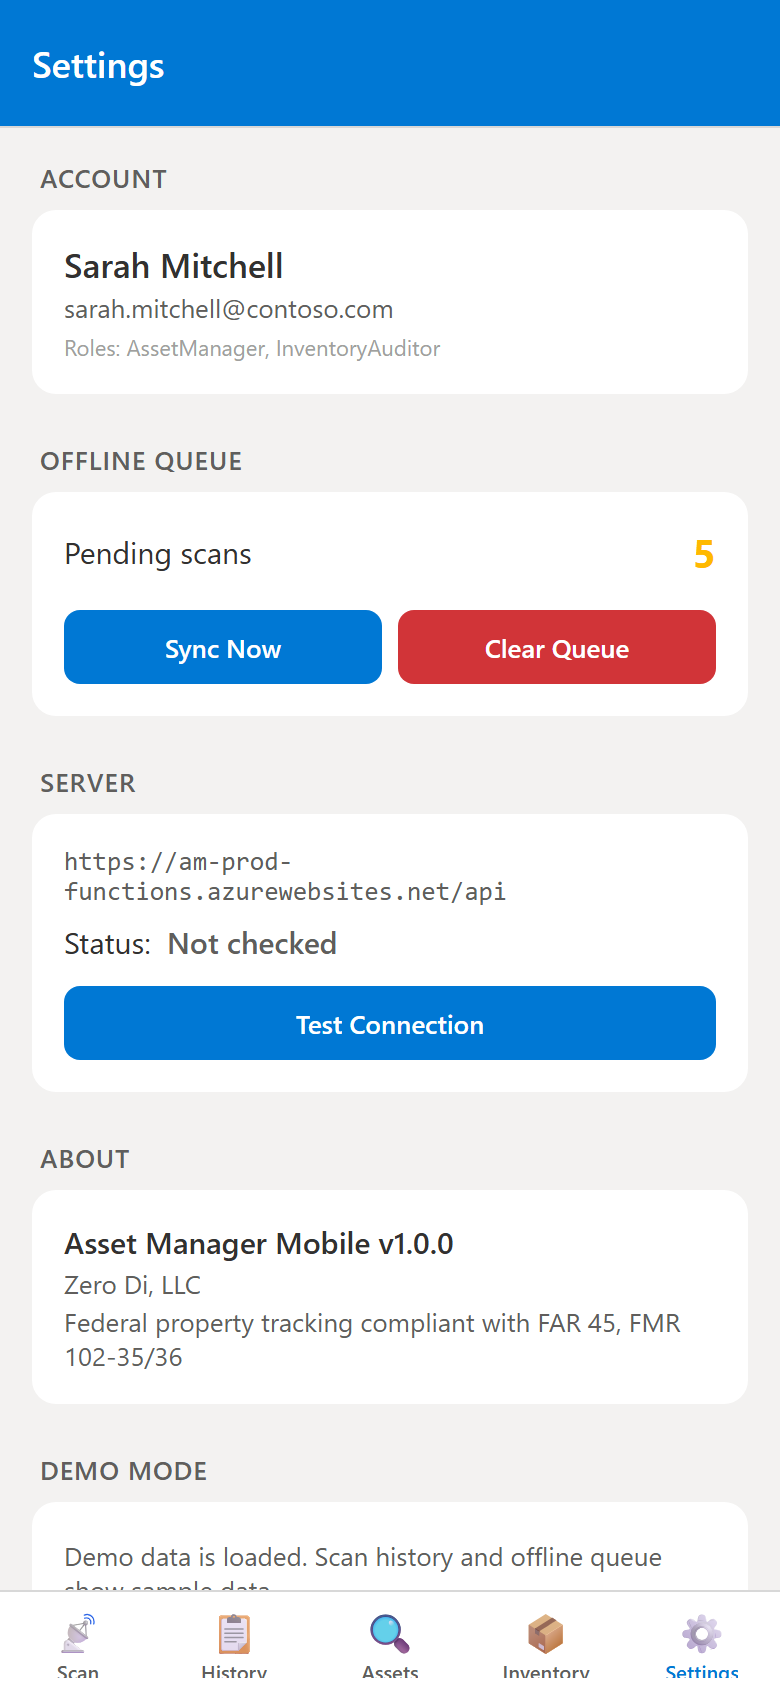Screen dimensions: 780x1688
Task: Open the History clipboard icon
Action: point(234,1635)
